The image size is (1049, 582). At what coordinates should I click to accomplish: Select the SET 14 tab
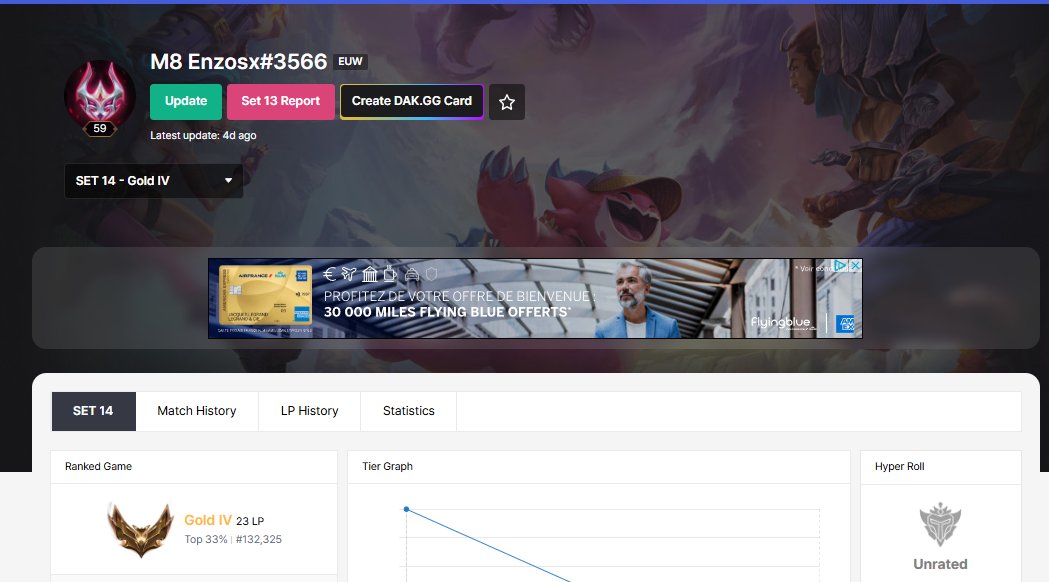pos(94,411)
